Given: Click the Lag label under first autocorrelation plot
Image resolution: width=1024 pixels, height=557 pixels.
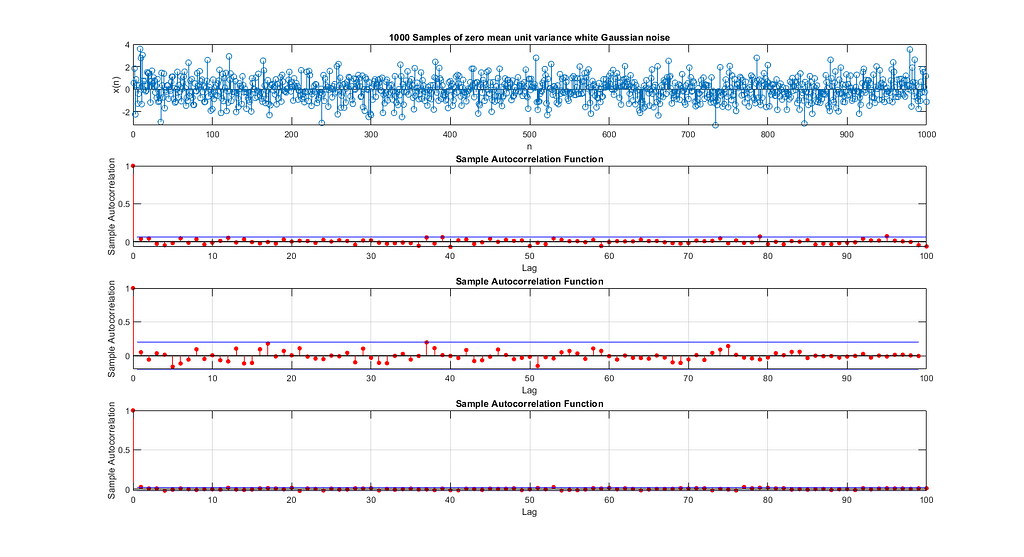Looking at the screenshot, I should [529, 268].
